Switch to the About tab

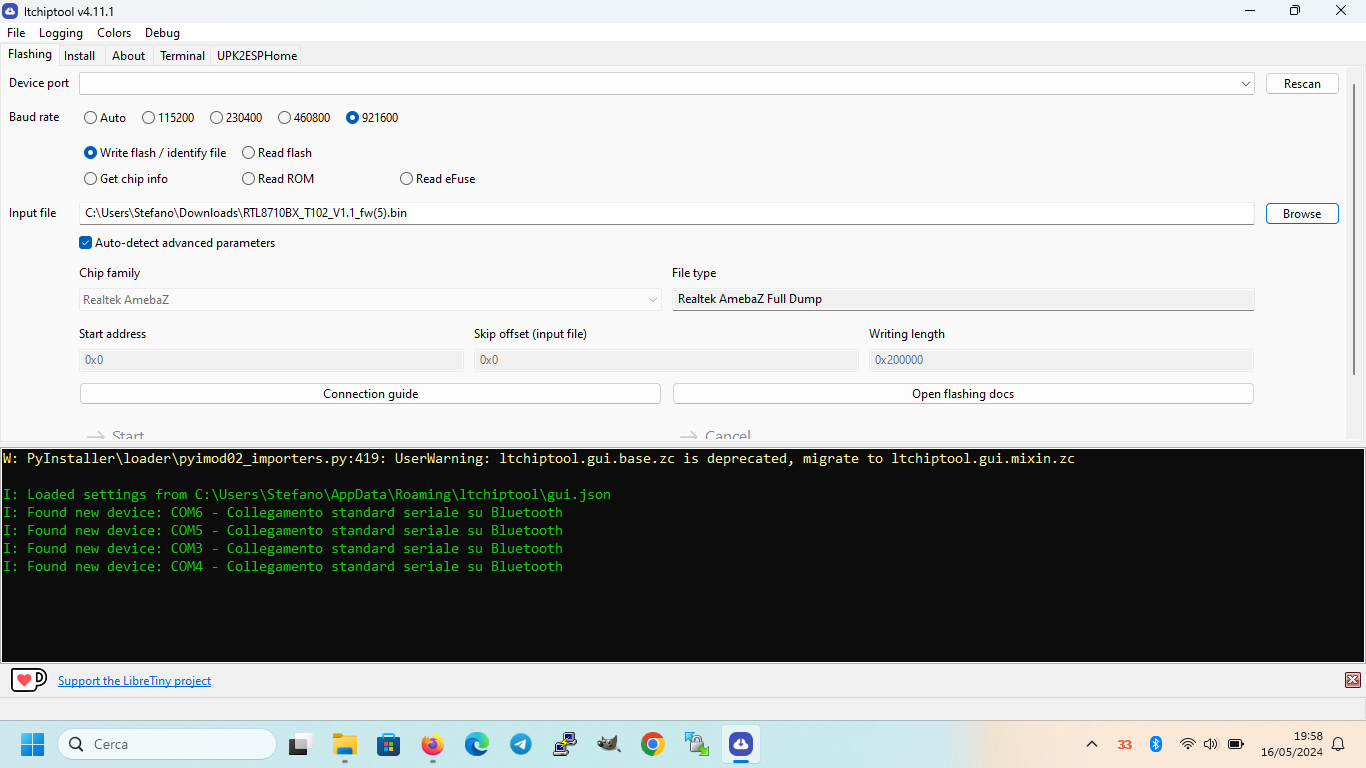click(x=128, y=56)
